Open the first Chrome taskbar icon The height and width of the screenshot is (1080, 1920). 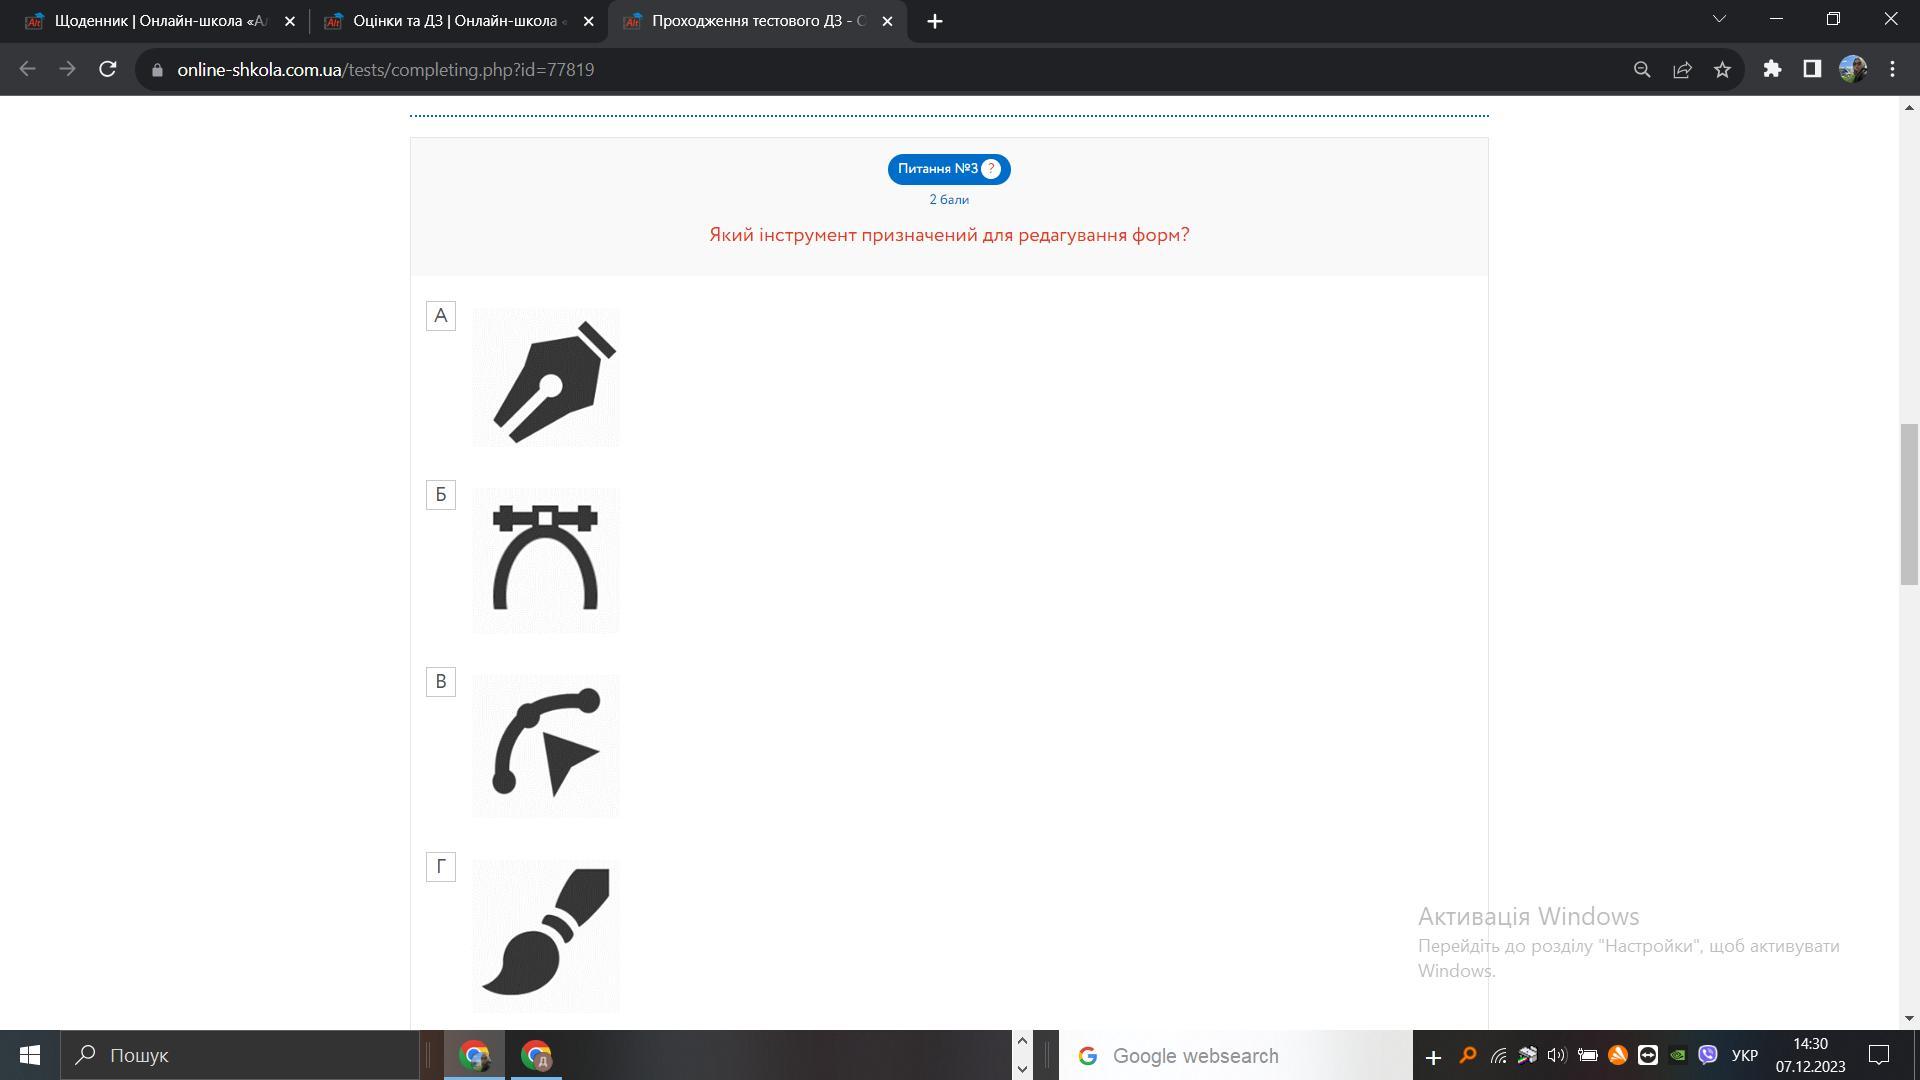click(475, 1055)
